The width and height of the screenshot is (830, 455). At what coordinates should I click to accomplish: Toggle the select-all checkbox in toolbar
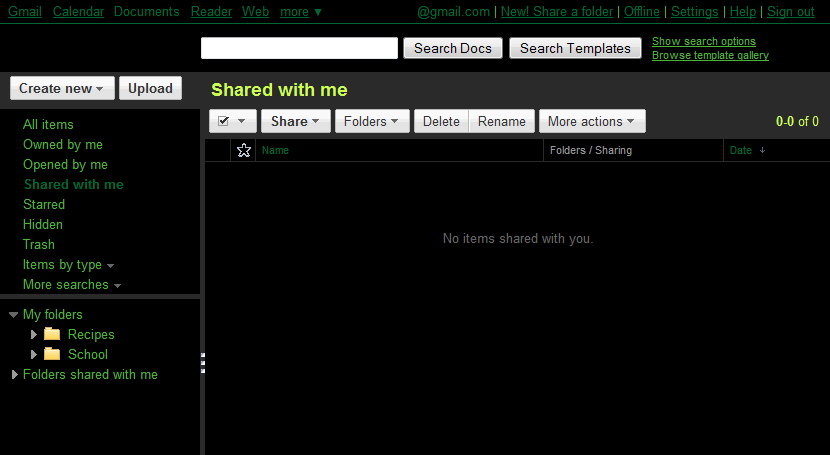tap(223, 121)
